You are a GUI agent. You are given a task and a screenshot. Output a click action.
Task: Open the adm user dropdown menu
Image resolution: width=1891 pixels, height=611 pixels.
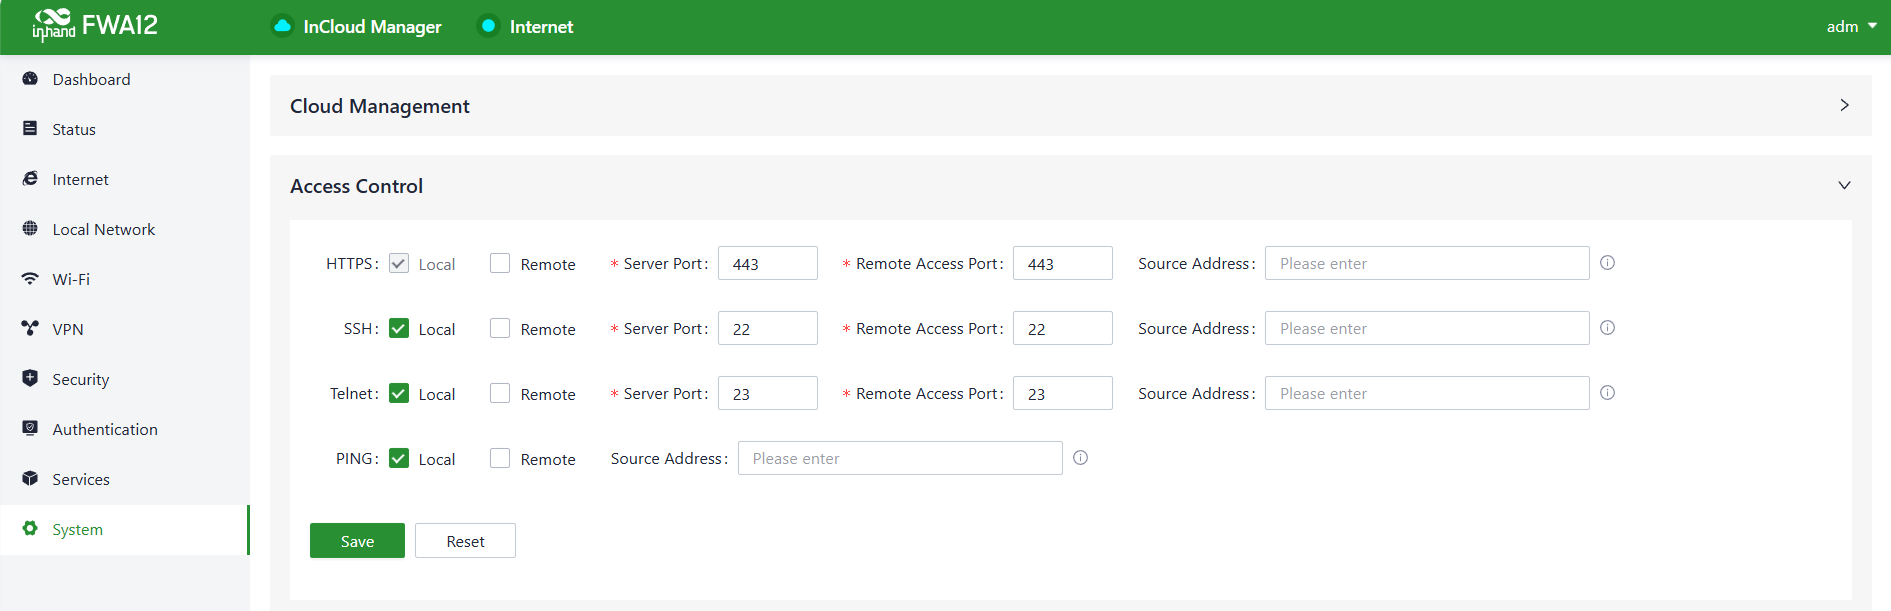click(x=1850, y=27)
